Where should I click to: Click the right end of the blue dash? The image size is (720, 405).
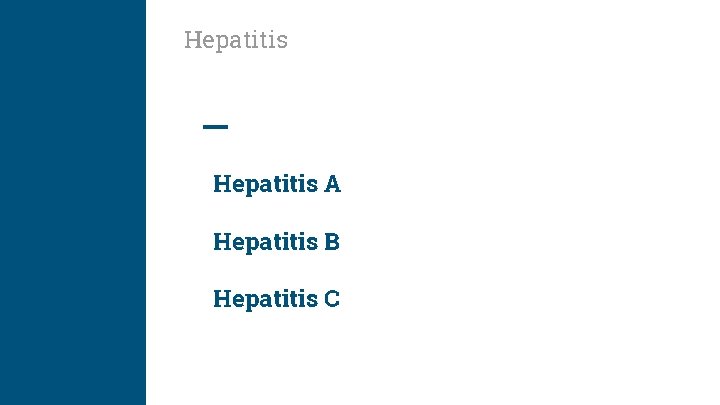point(226,127)
